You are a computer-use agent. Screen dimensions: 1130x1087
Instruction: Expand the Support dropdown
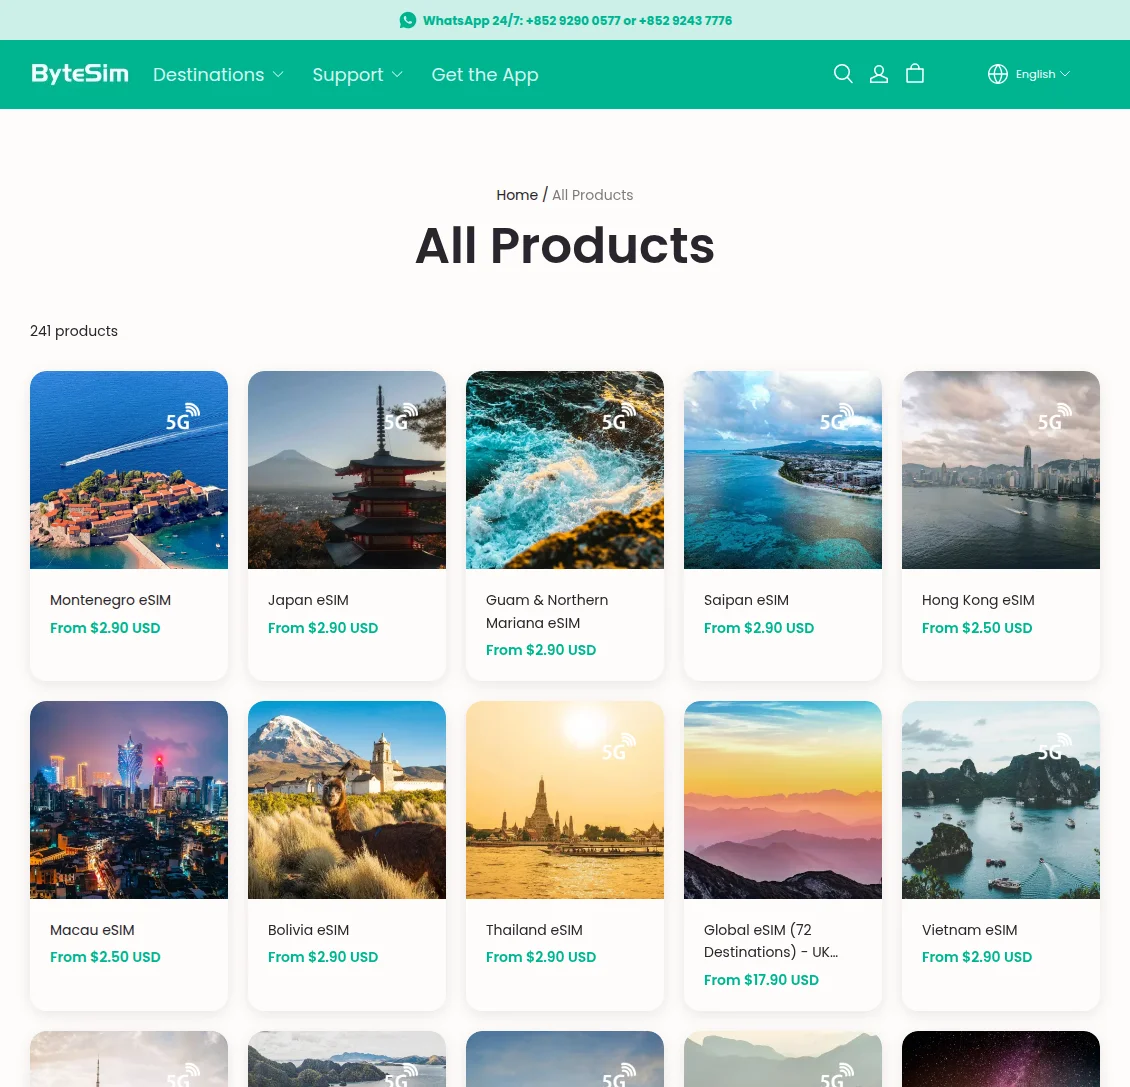tap(357, 74)
